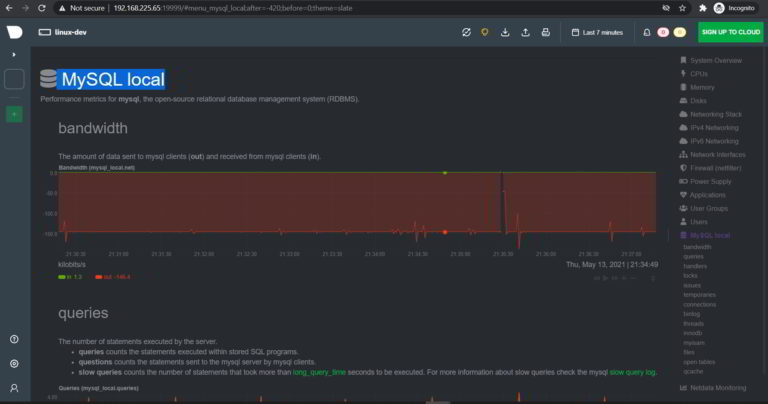Jump to innodb submenu item
Viewport: 768px width, 404px height.
[693, 333]
